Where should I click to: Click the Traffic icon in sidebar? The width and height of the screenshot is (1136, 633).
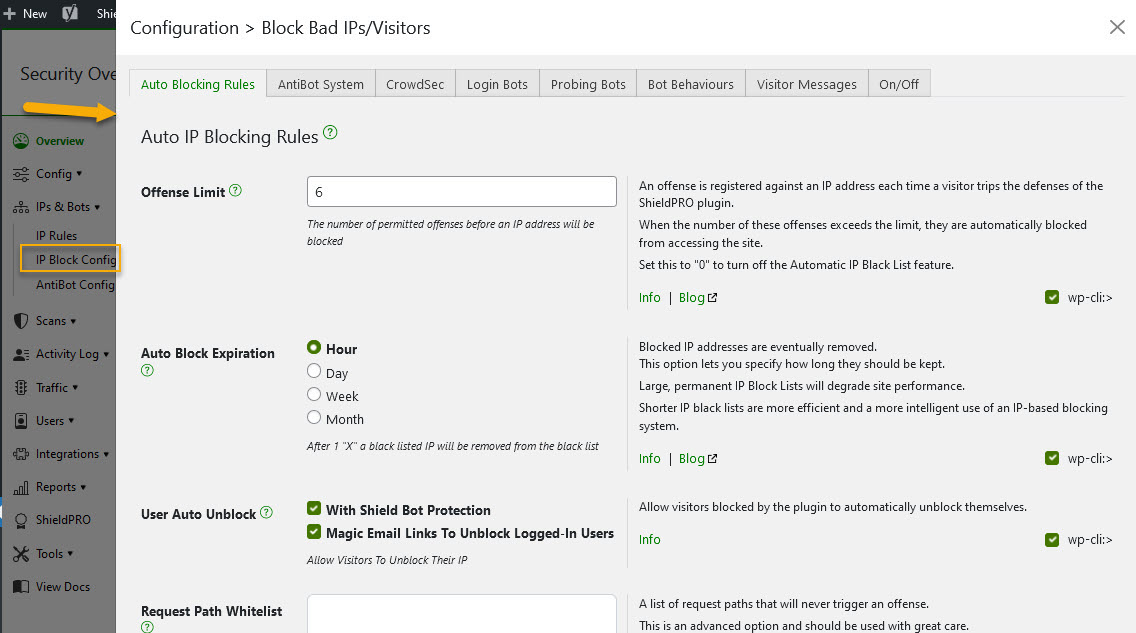tap(21, 387)
